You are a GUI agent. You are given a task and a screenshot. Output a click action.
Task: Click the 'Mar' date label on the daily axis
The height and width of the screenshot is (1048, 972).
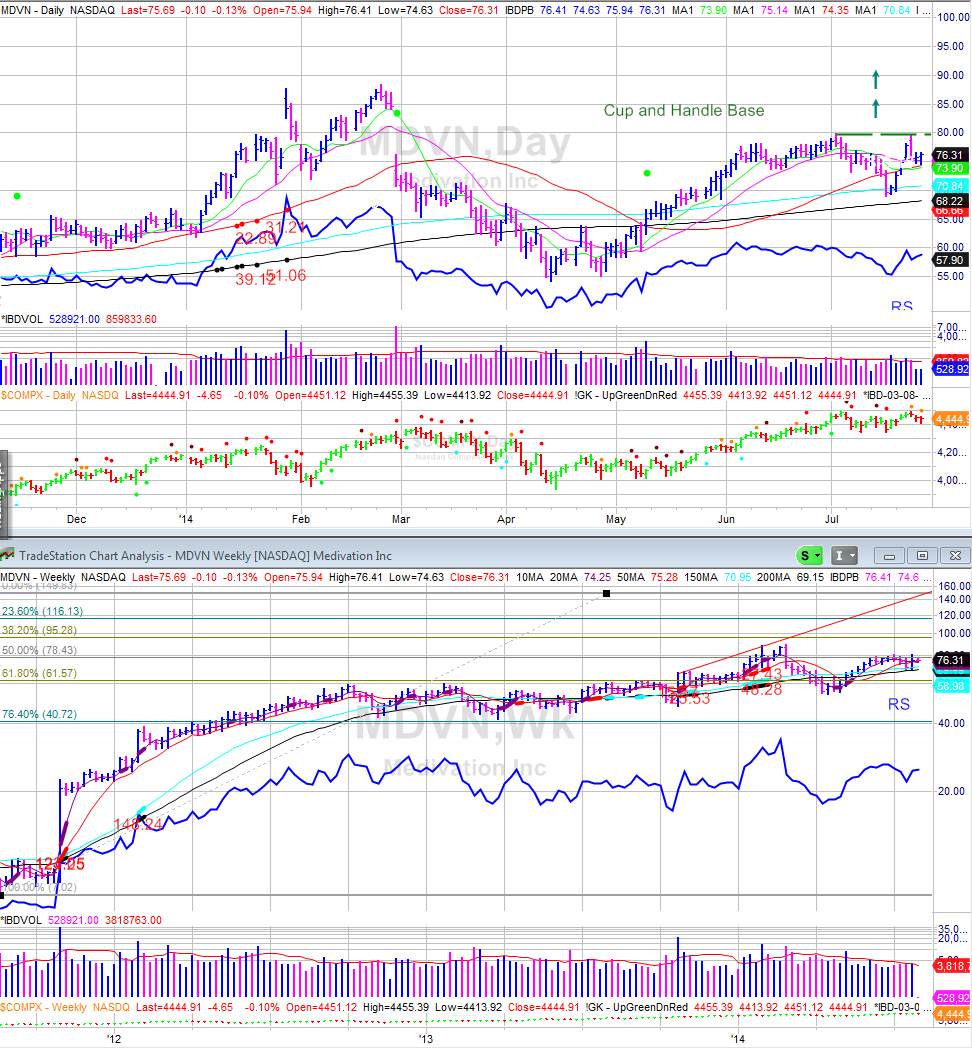click(x=401, y=519)
